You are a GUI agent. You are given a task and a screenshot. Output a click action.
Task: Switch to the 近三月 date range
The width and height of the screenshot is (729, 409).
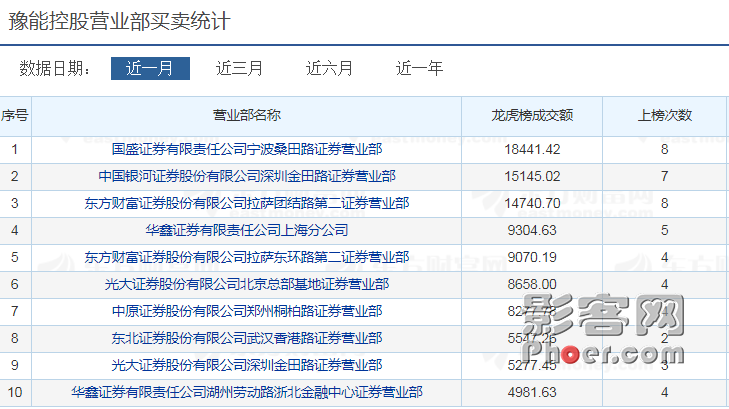pyautogui.click(x=239, y=68)
